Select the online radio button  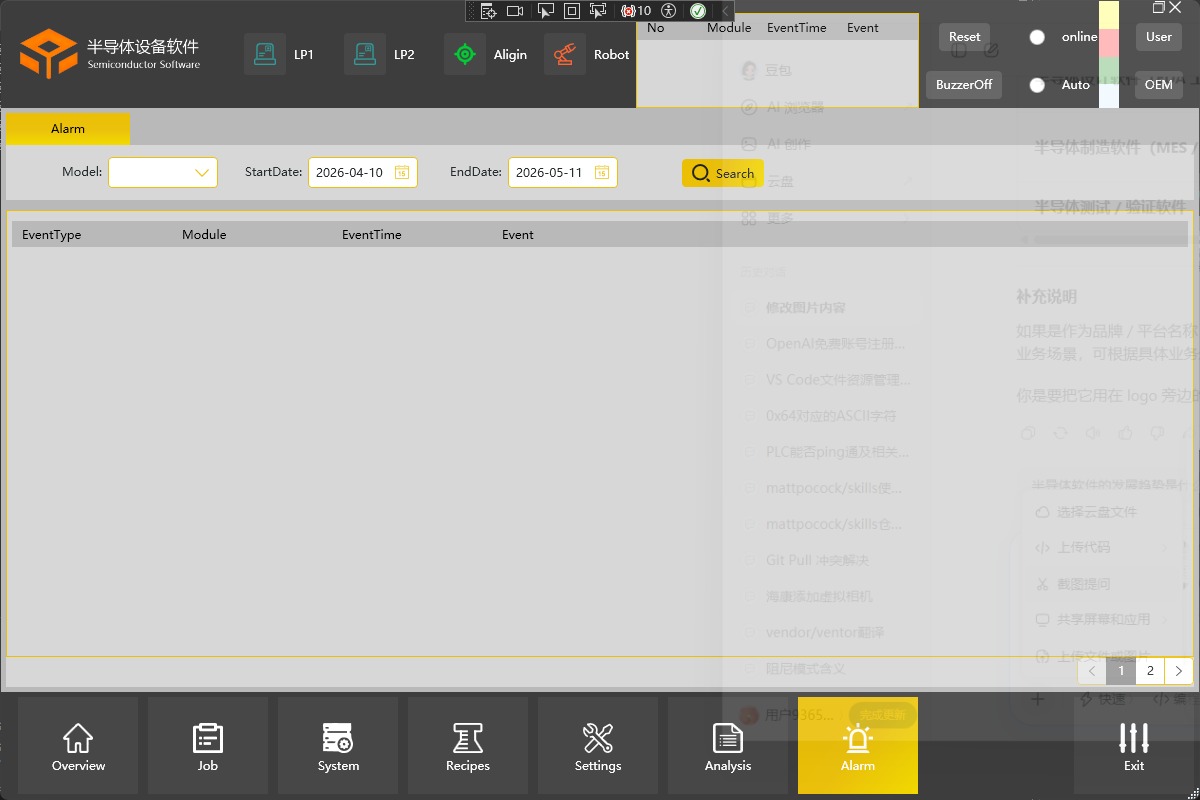[x=1037, y=37]
